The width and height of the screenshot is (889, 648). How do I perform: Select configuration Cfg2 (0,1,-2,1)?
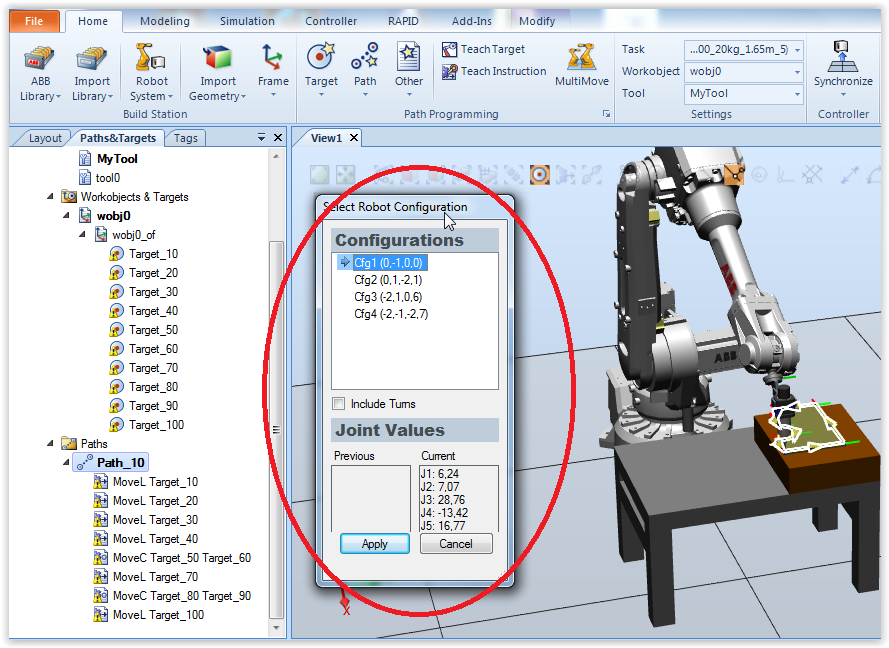[388, 279]
